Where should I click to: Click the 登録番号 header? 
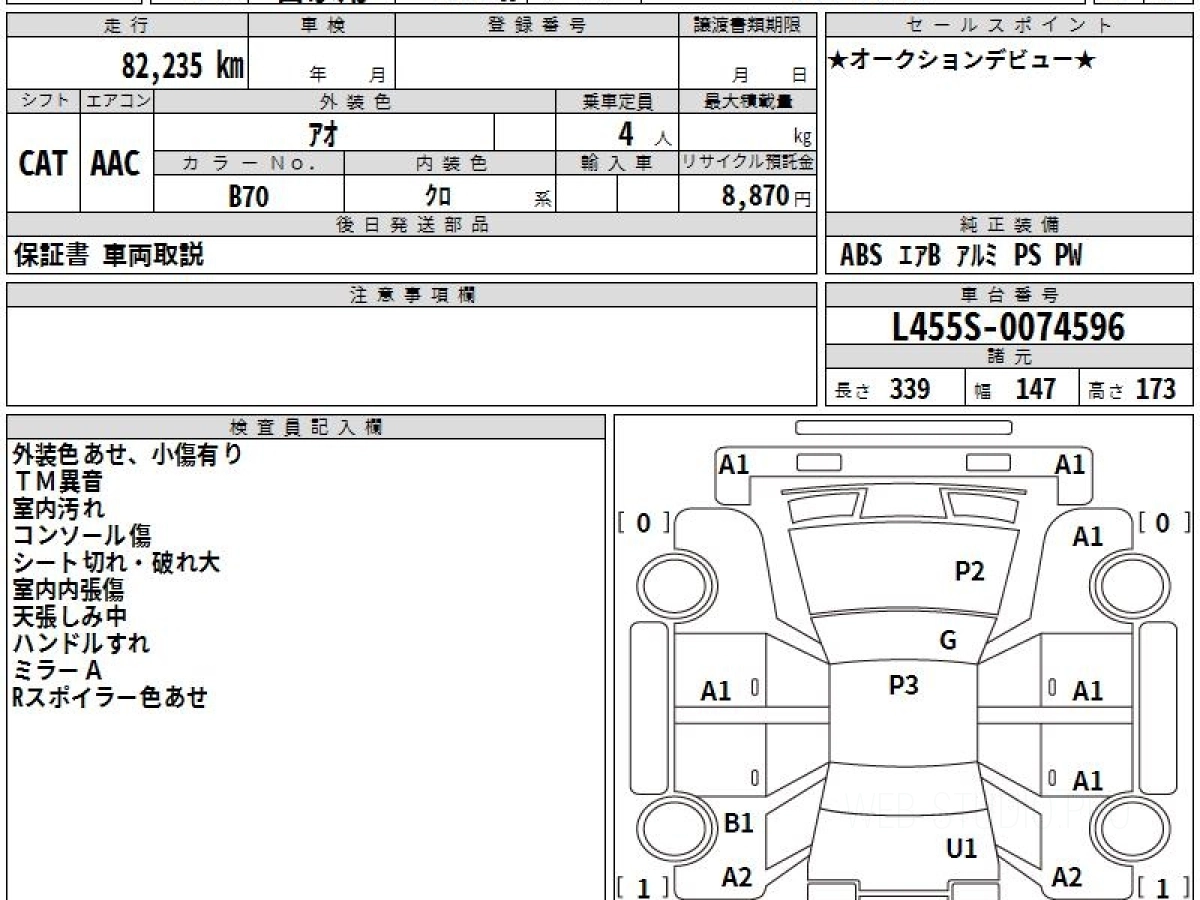tap(537, 26)
